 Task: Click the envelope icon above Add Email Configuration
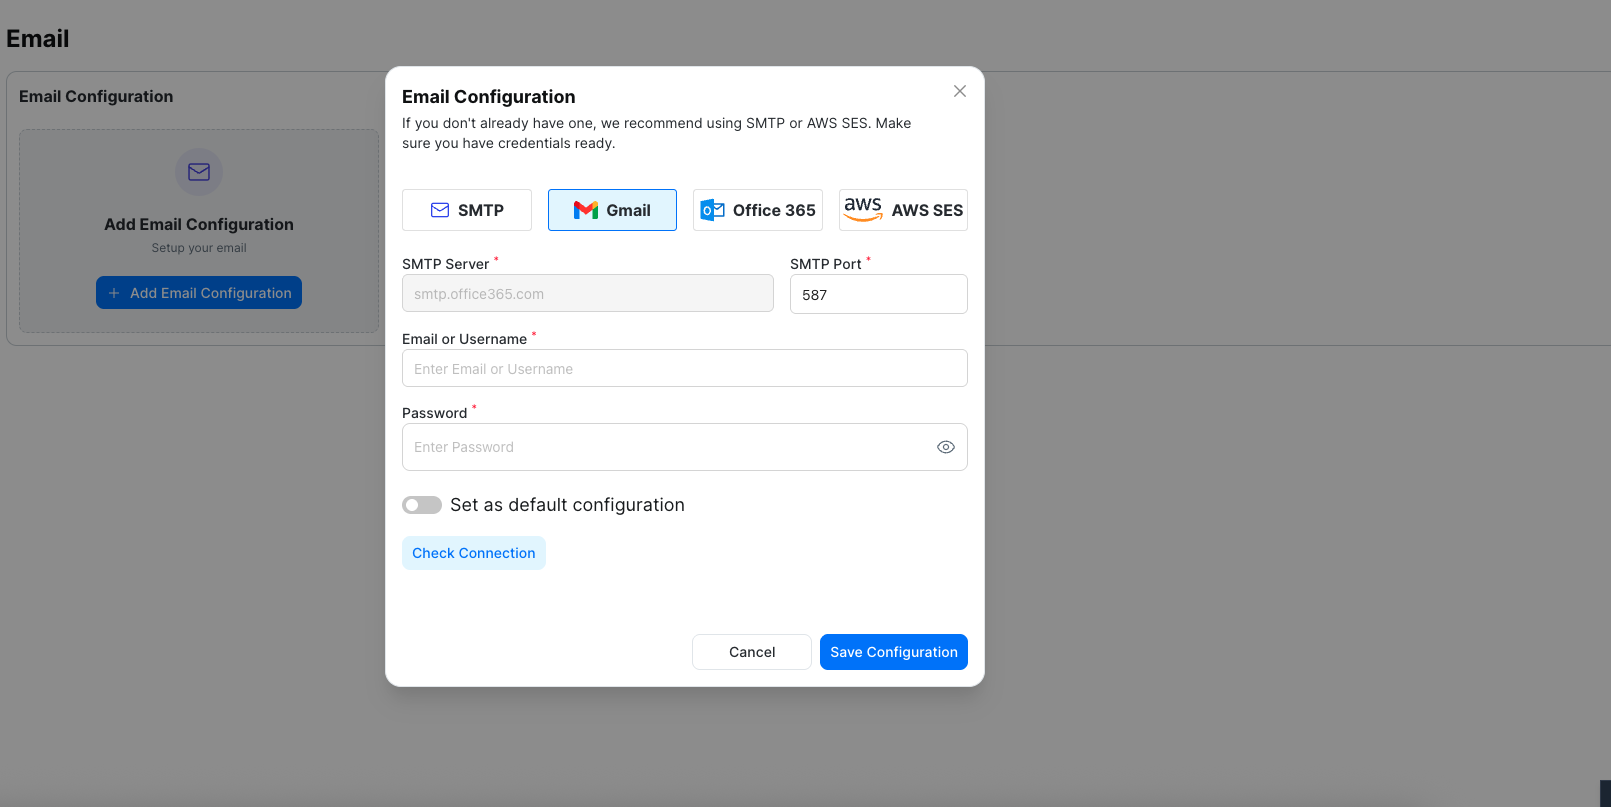point(199,172)
